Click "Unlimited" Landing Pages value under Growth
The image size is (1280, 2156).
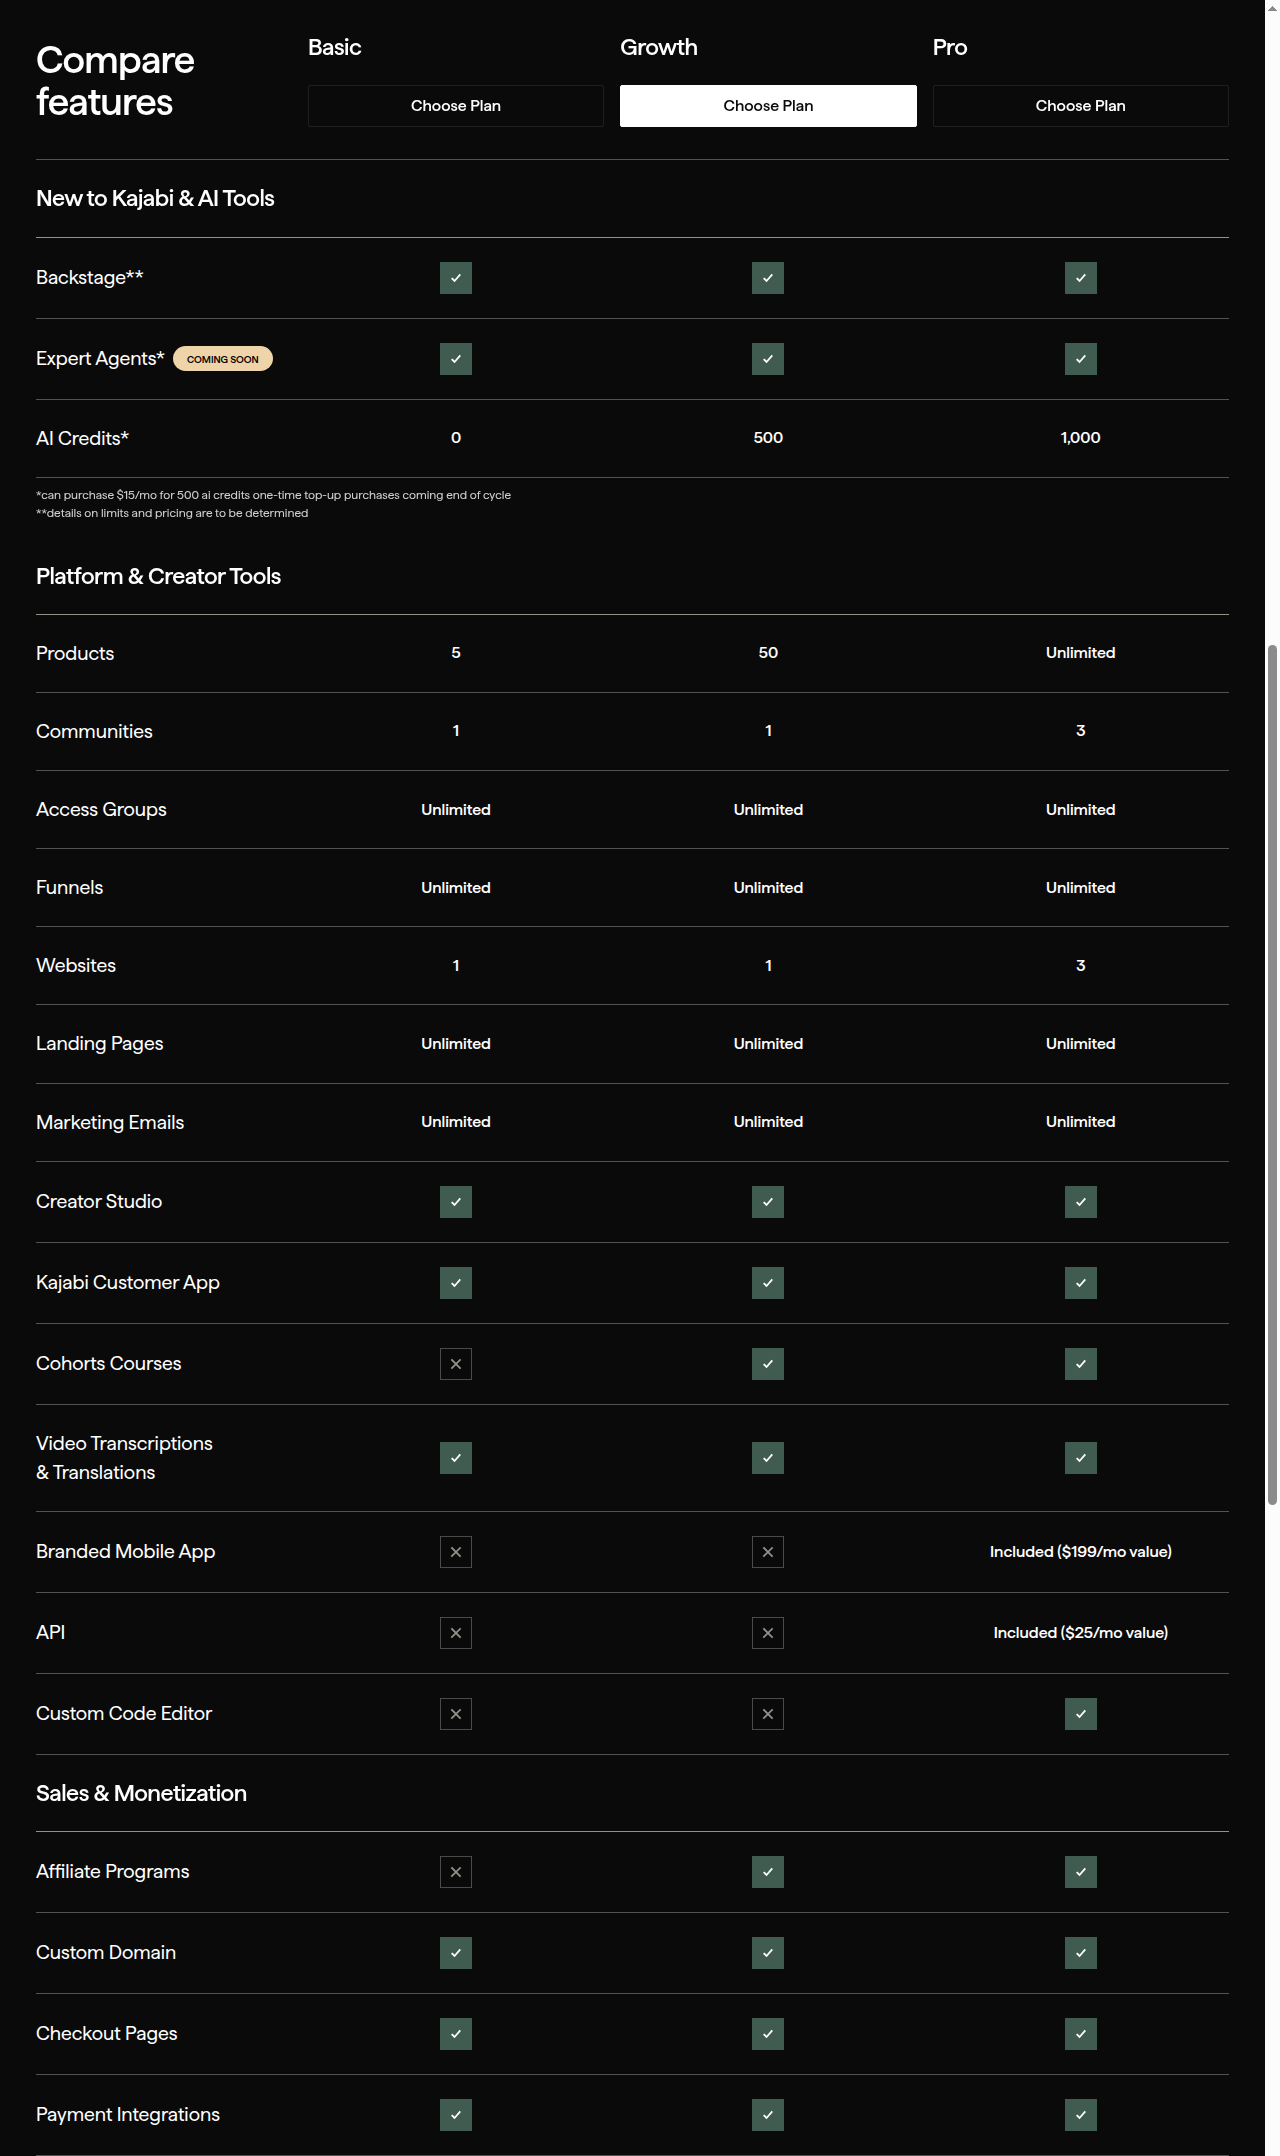(x=768, y=1044)
